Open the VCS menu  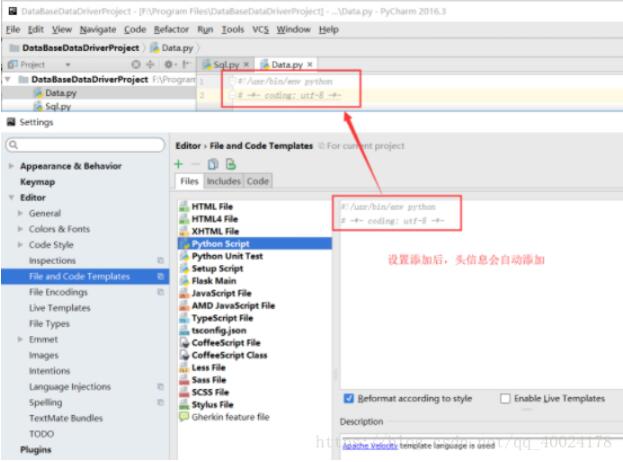(x=261, y=29)
